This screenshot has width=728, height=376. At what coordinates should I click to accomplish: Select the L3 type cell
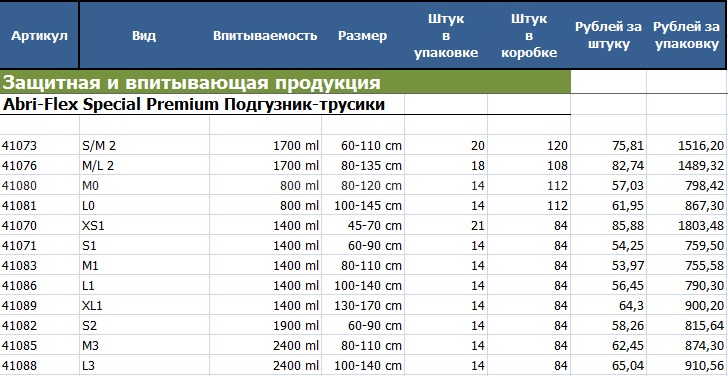pos(144,365)
